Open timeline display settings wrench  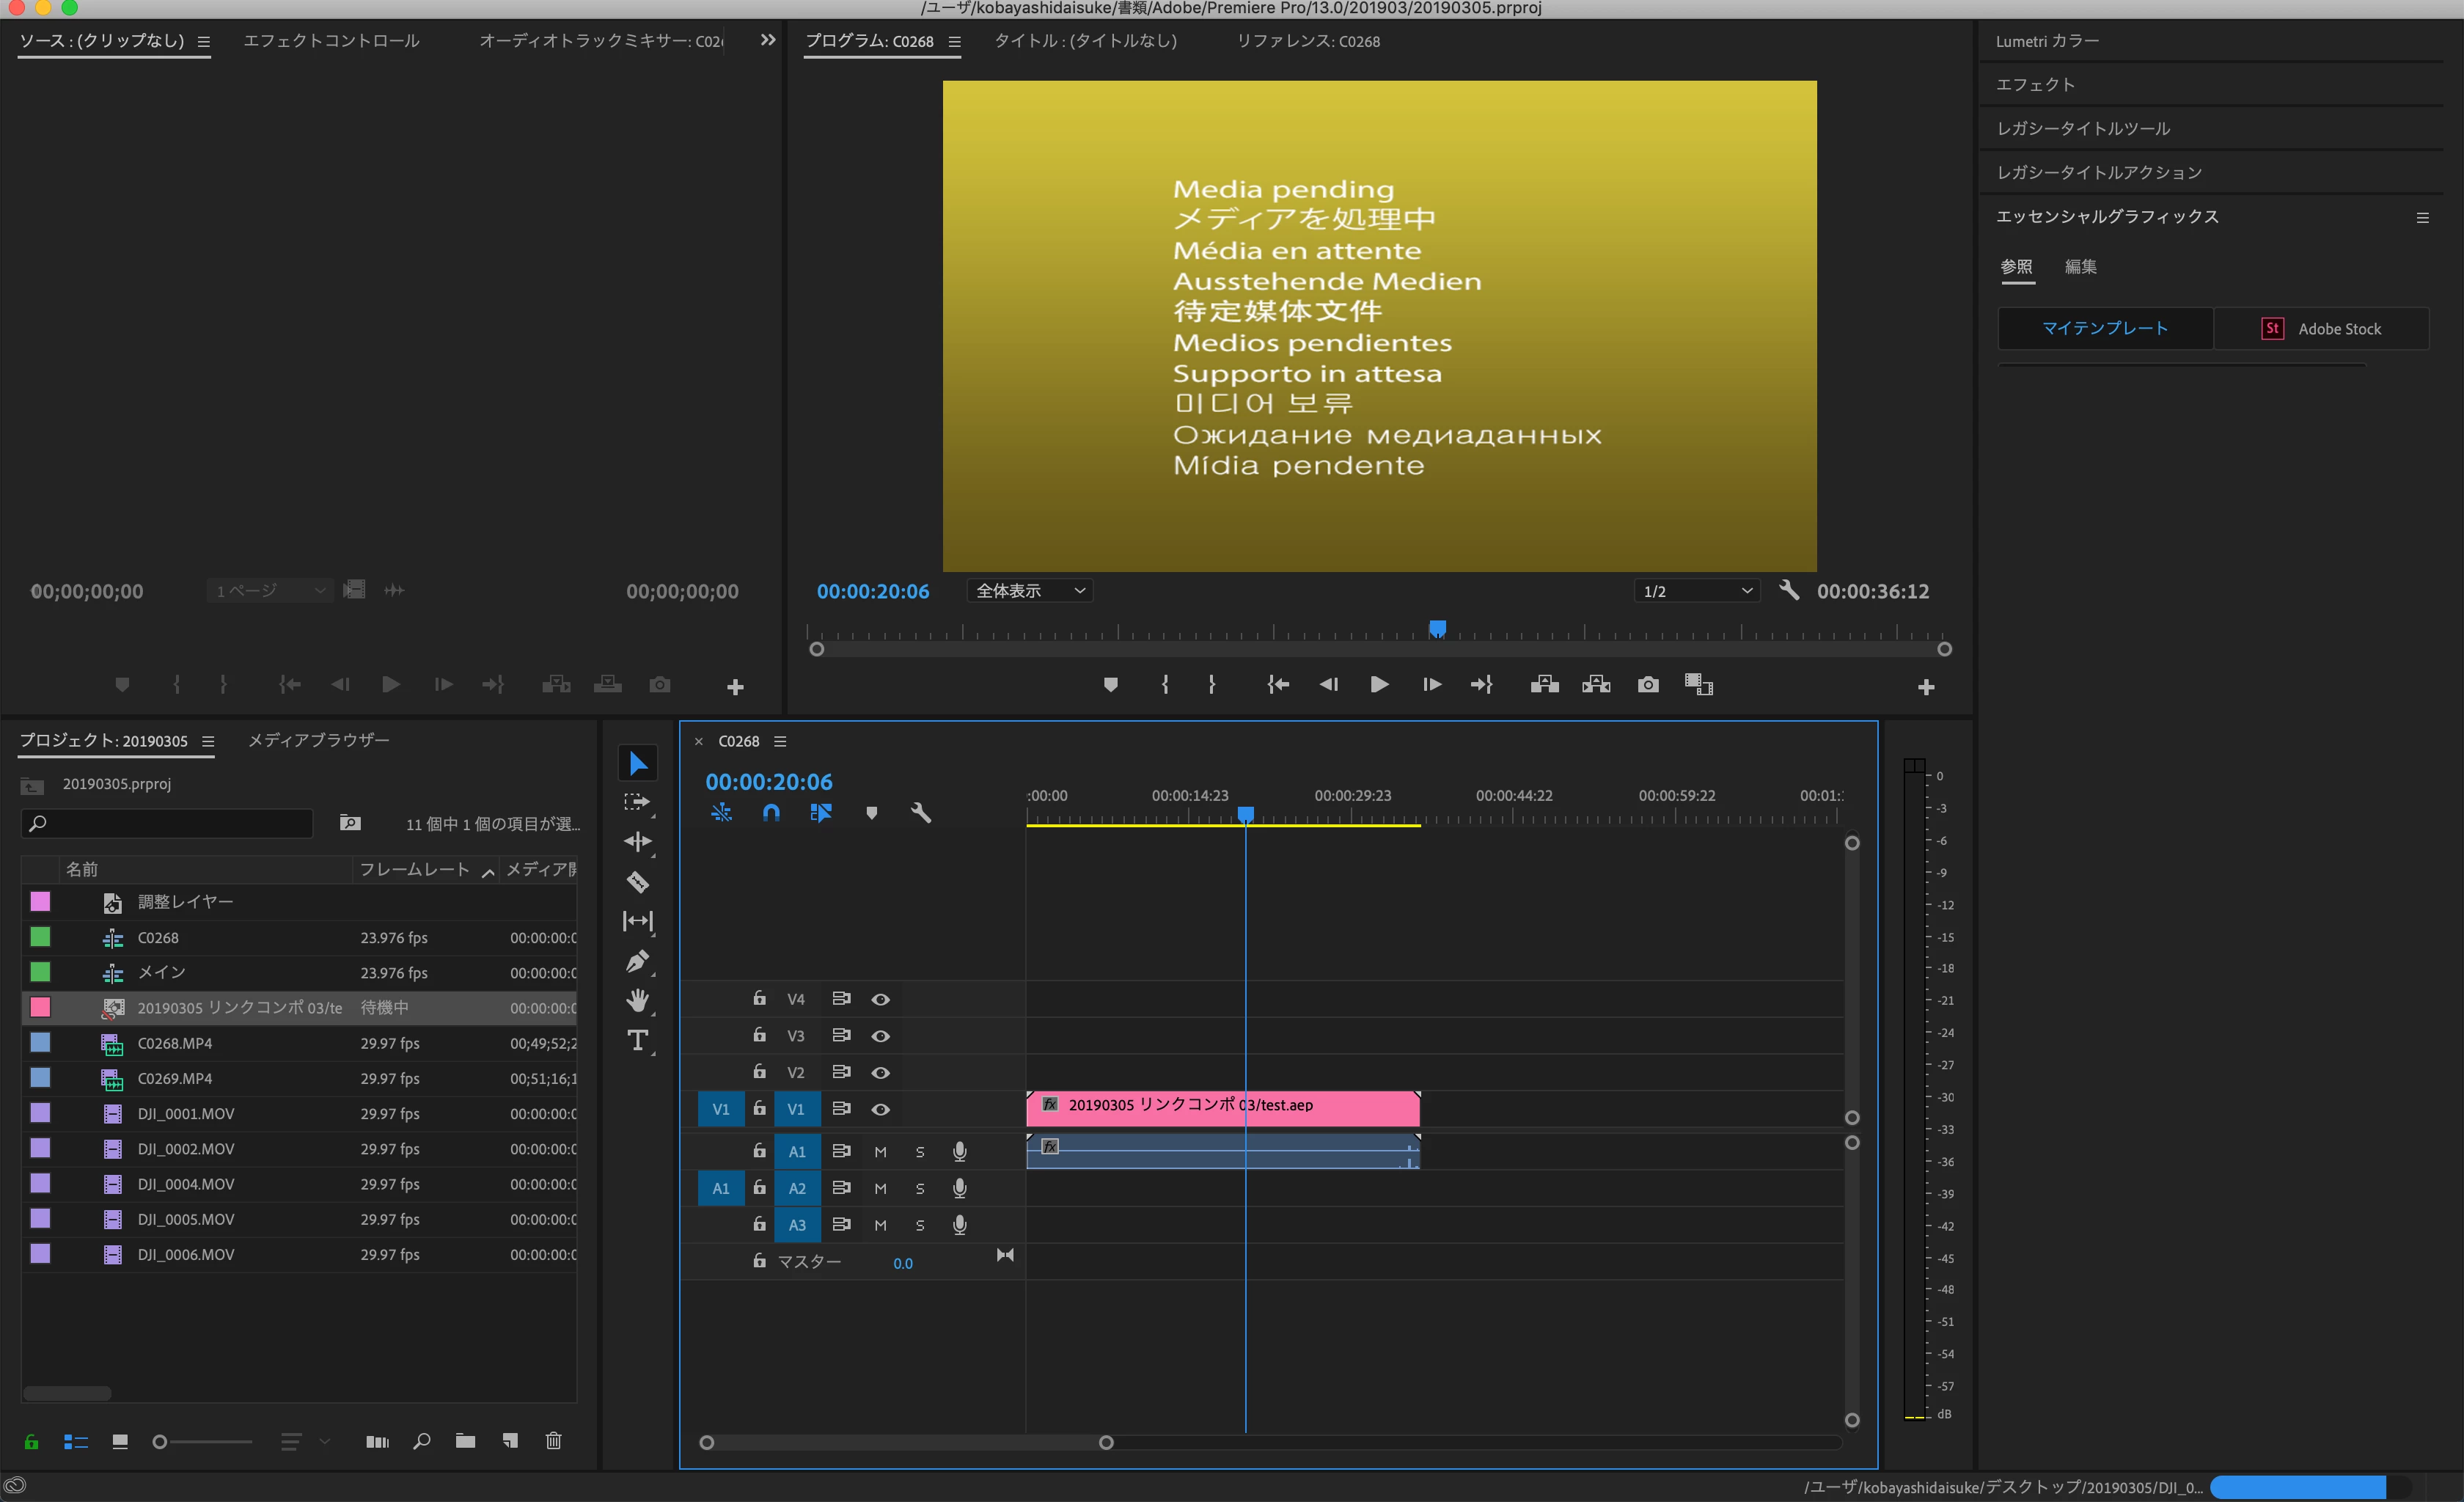coord(921,813)
